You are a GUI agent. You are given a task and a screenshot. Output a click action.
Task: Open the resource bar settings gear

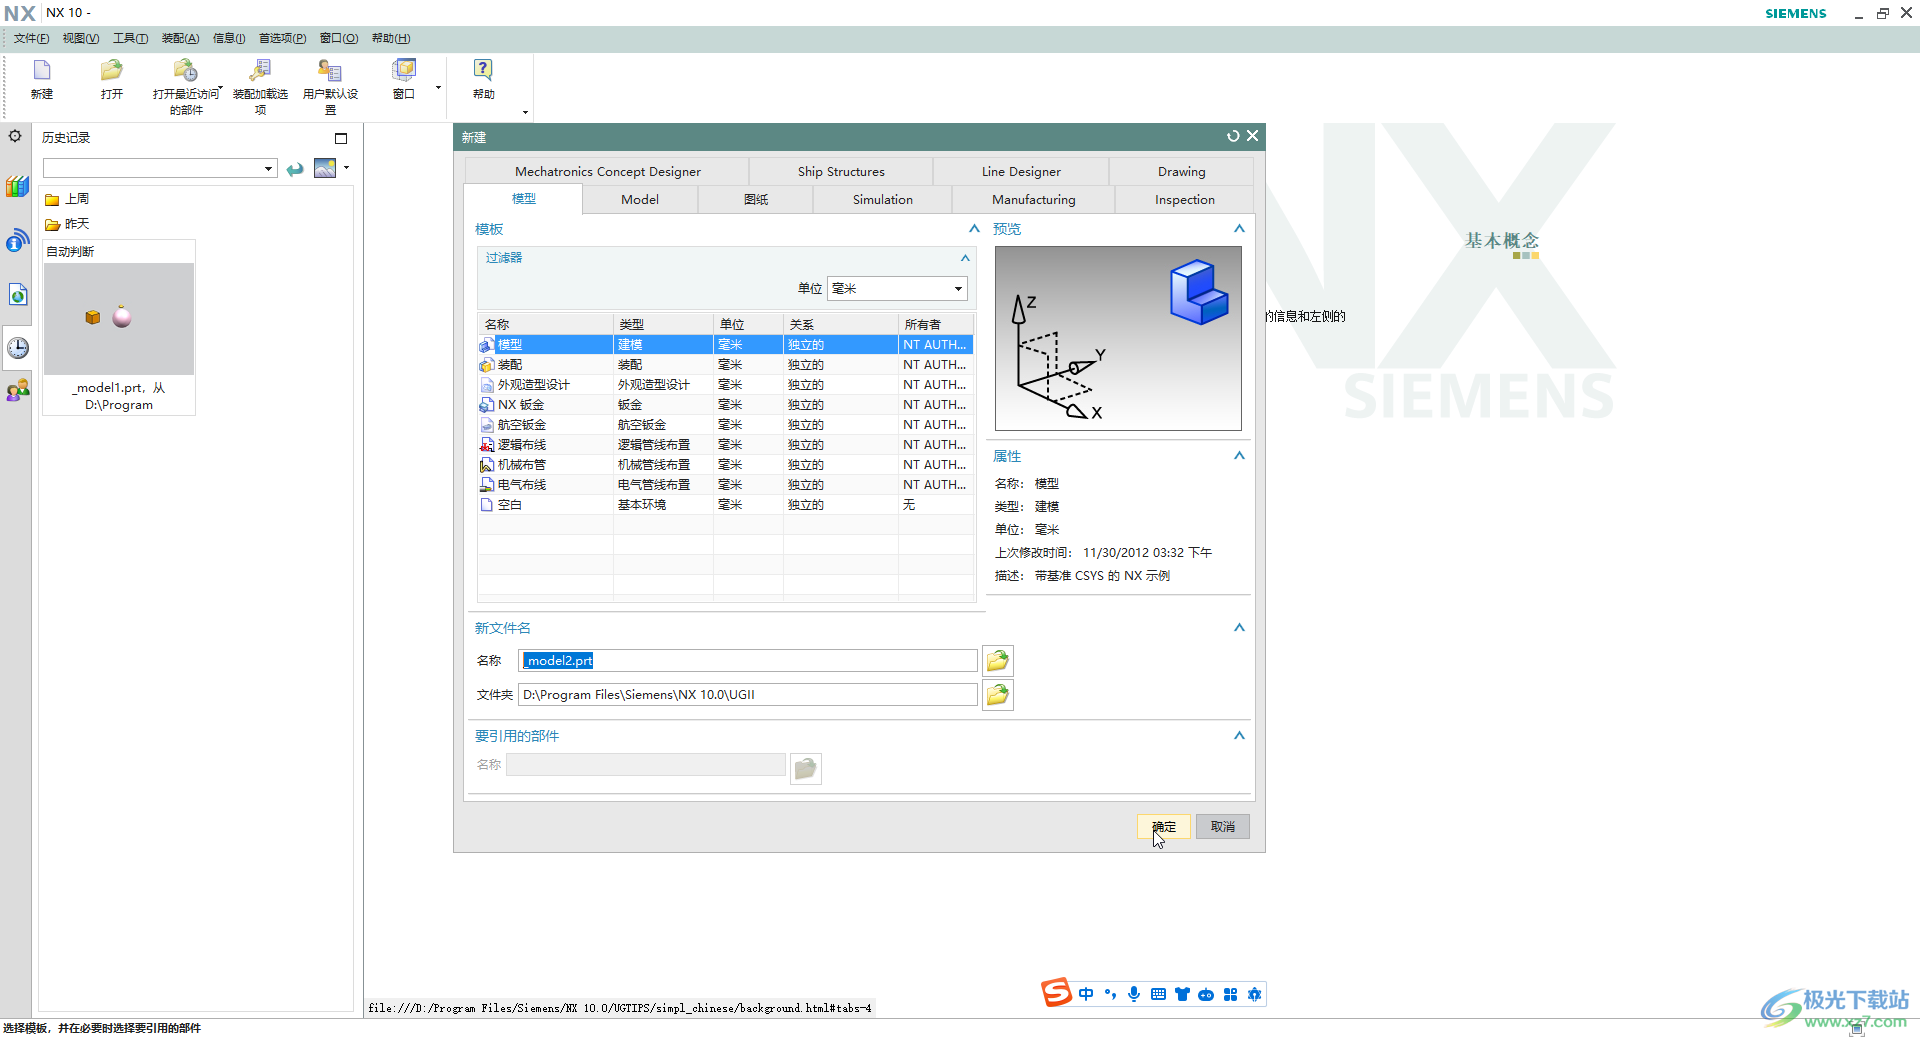tap(15, 136)
